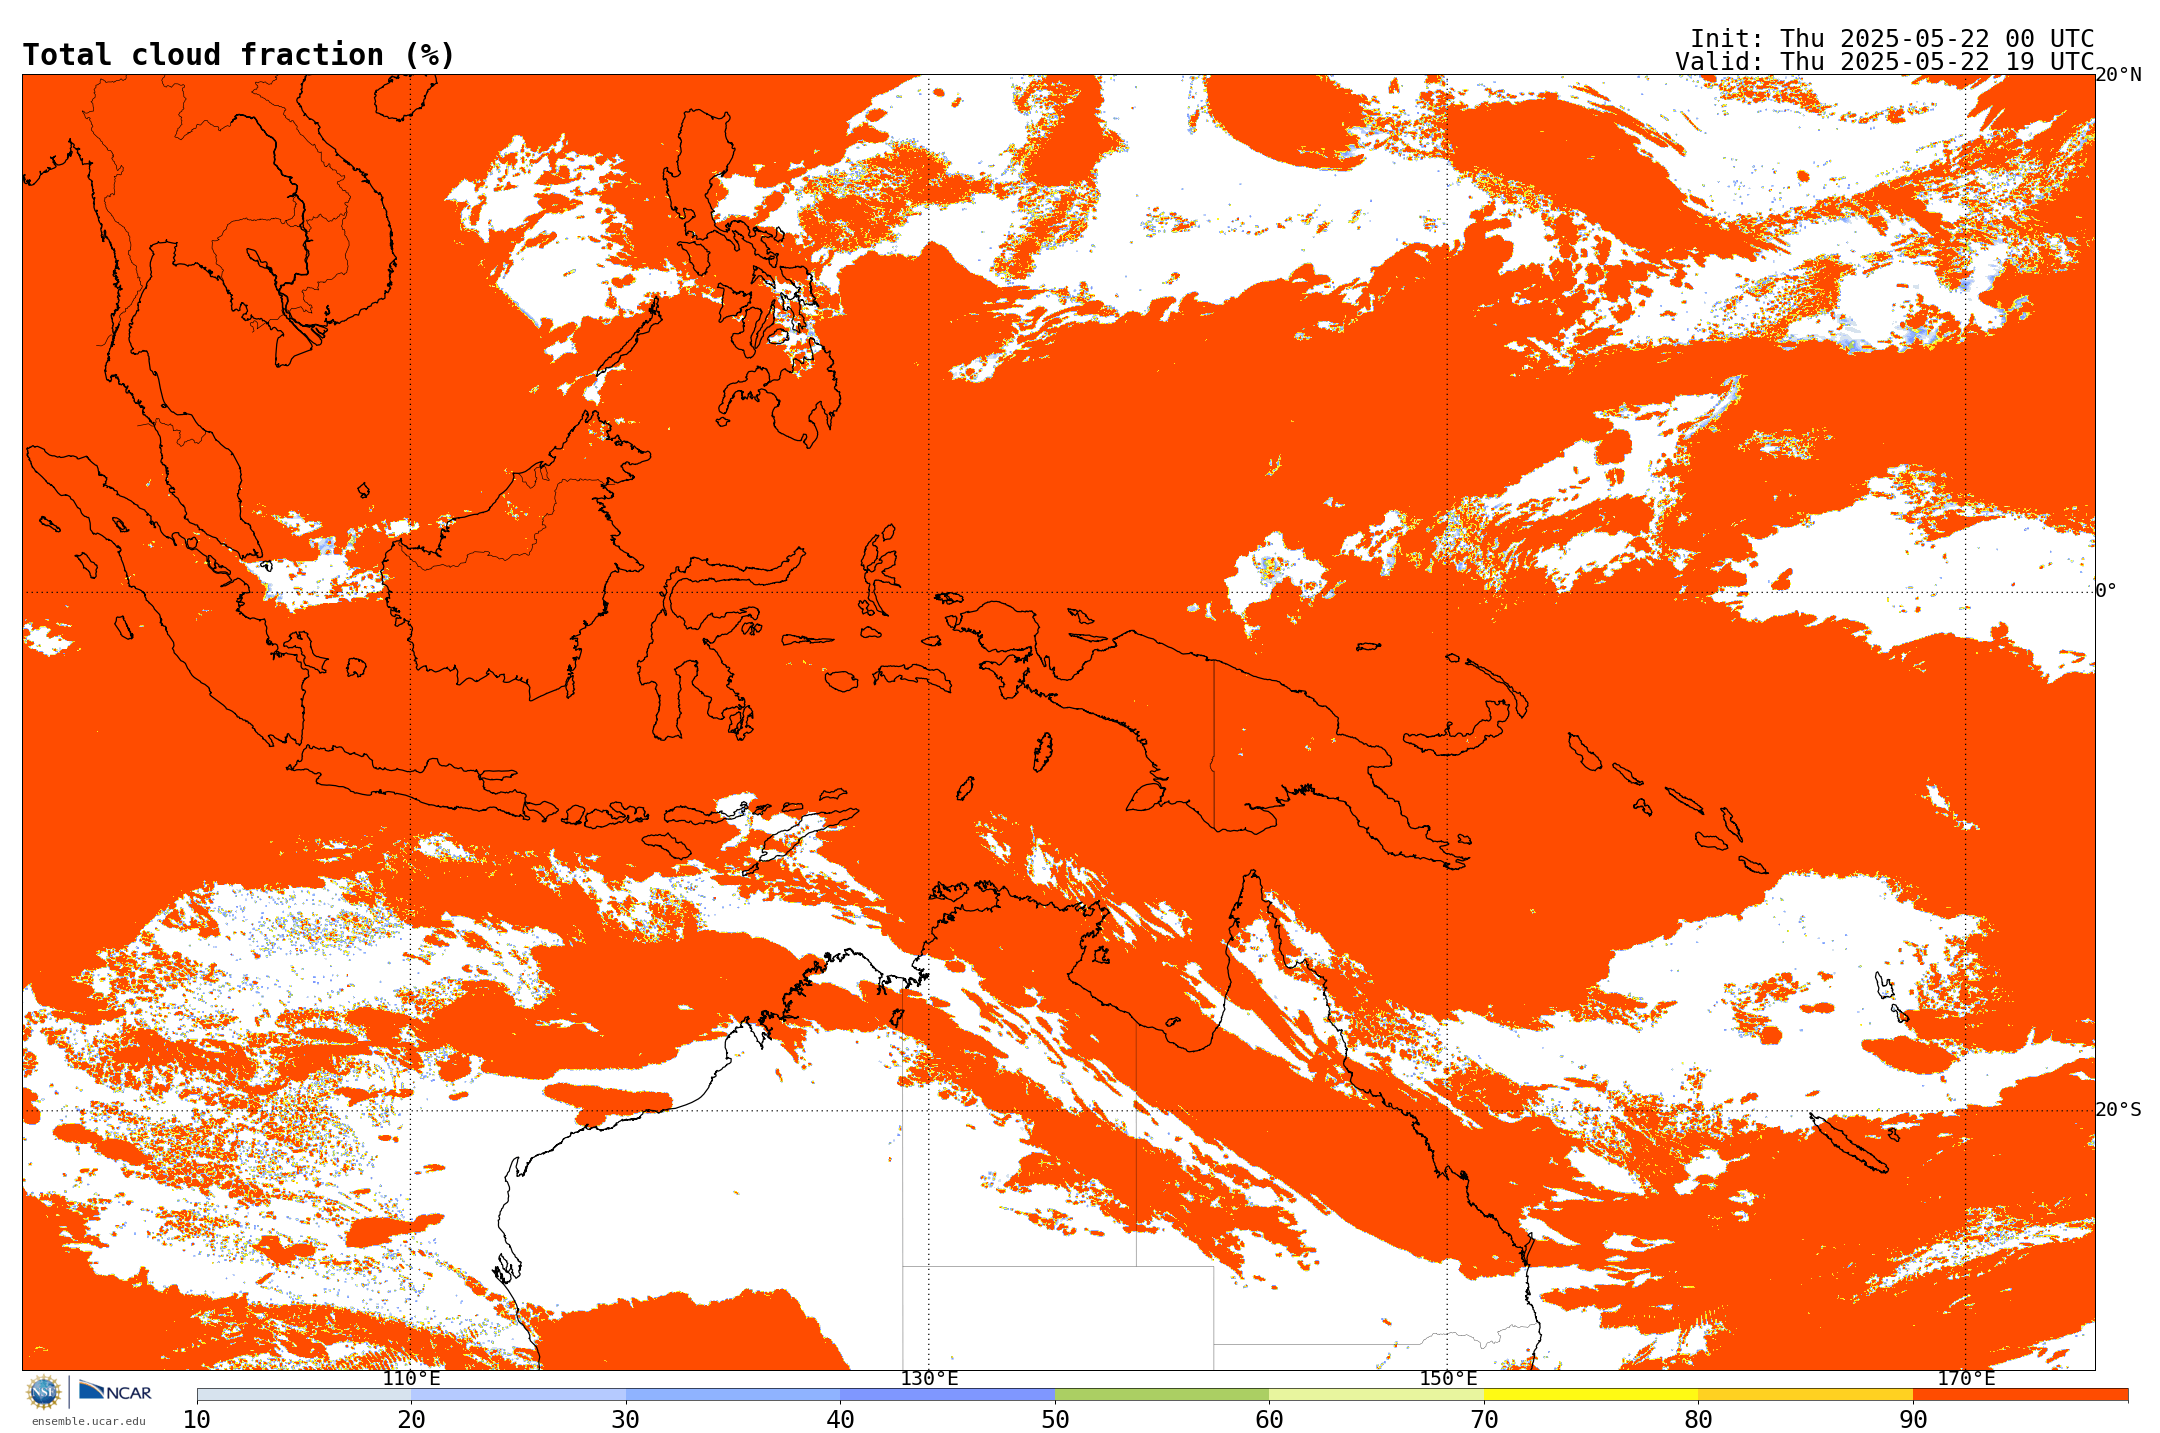Screen dimensions: 2160x1433
Task: Select the Total cloud fraction (%) title
Action: [x=238, y=55]
